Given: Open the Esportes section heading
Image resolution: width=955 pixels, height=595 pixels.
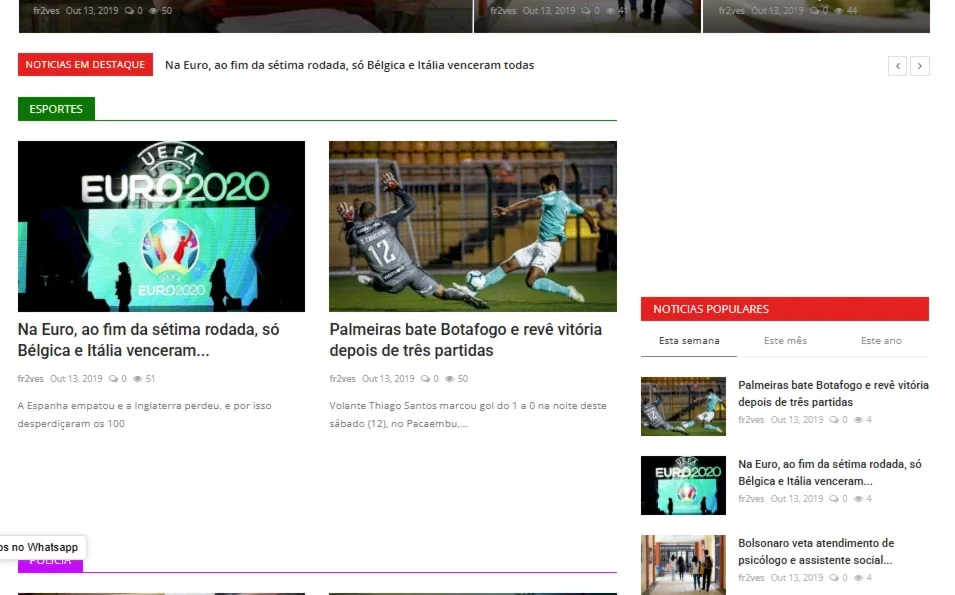Looking at the screenshot, I should click(56, 109).
